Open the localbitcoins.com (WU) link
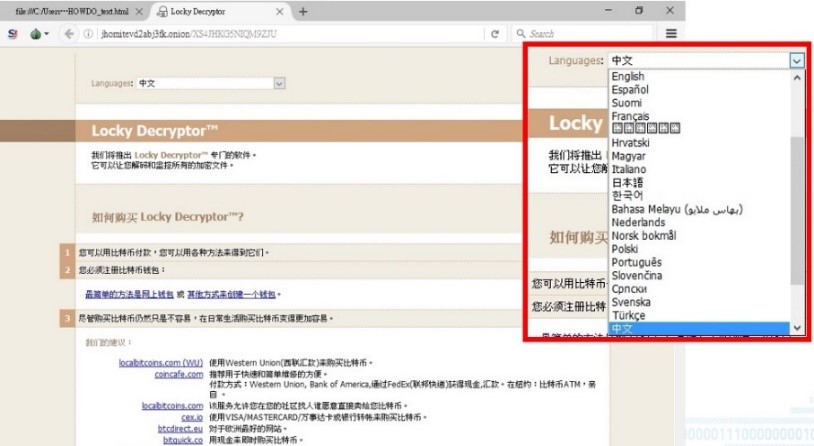Image resolution: width=814 pixels, height=446 pixels. pos(160,361)
